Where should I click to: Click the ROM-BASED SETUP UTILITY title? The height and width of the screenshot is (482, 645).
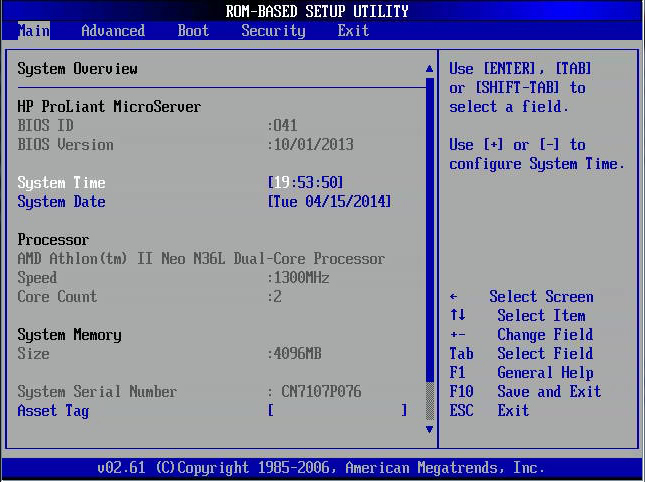click(317, 11)
